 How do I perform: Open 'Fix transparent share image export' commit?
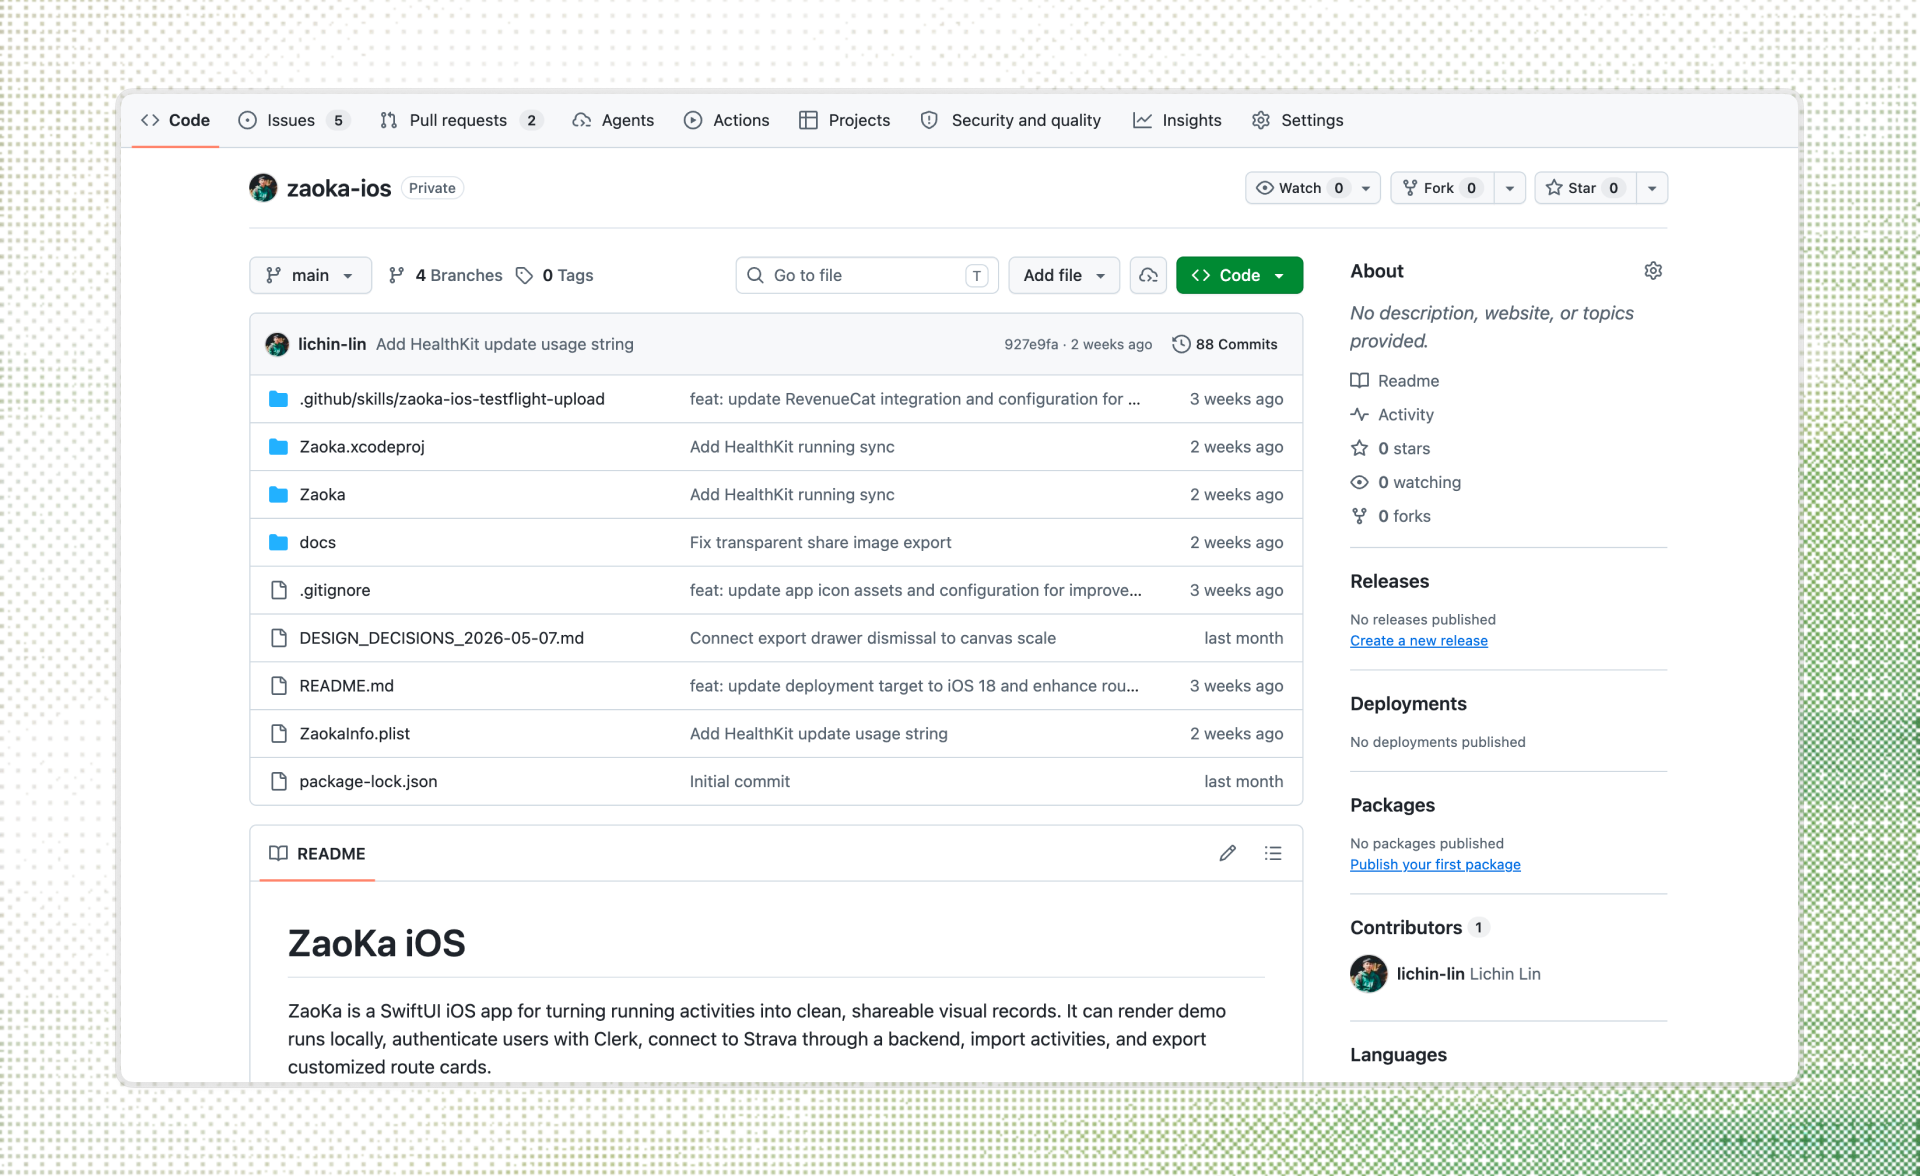point(820,542)
